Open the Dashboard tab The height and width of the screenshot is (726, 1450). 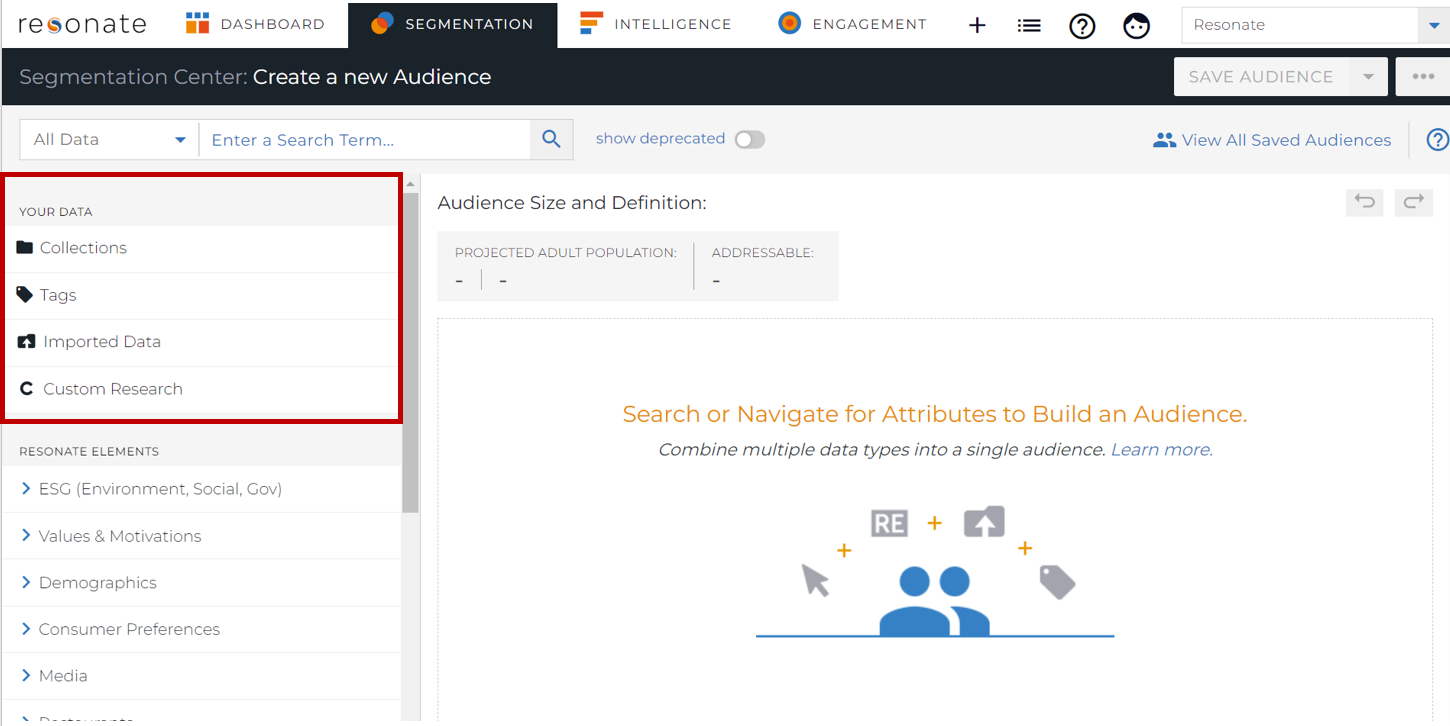(x=255, y=24)
